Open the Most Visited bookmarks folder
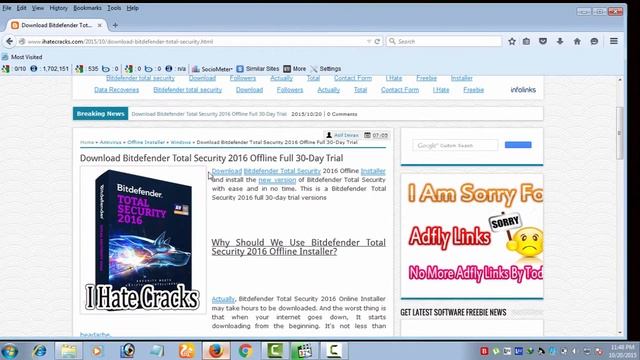The image size is (640, 360). click(x=22, y=57)
